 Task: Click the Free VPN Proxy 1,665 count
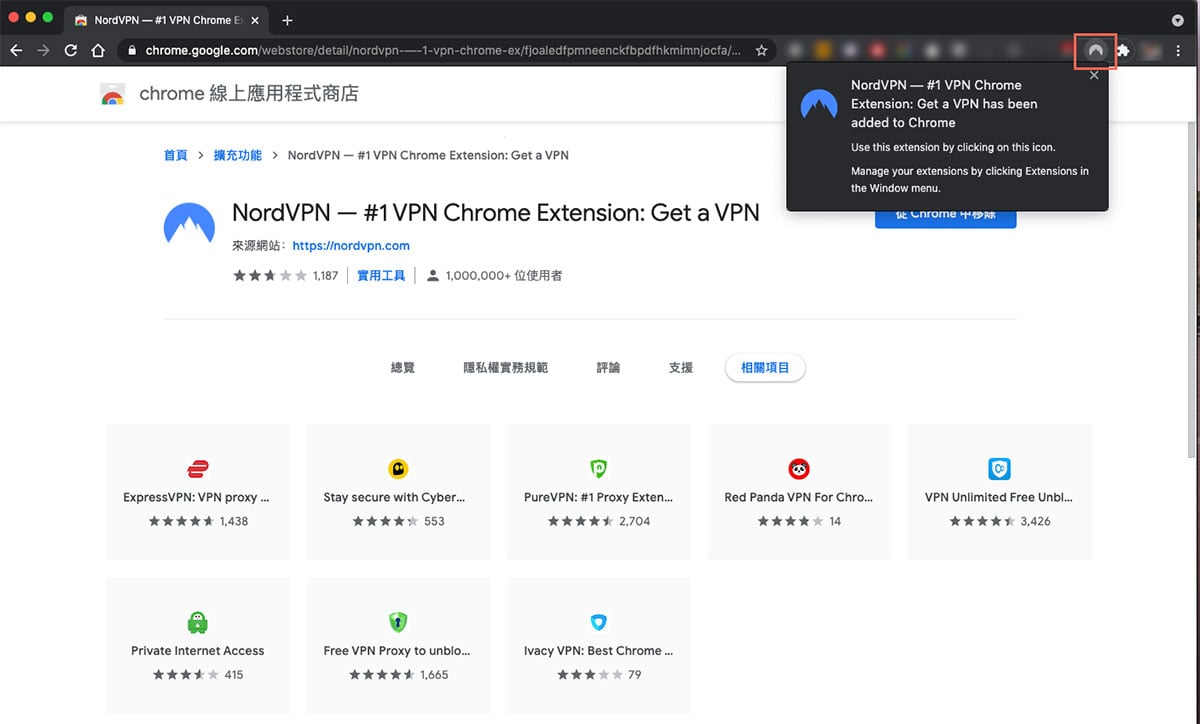pyautogui.click(x=434, y=675)
